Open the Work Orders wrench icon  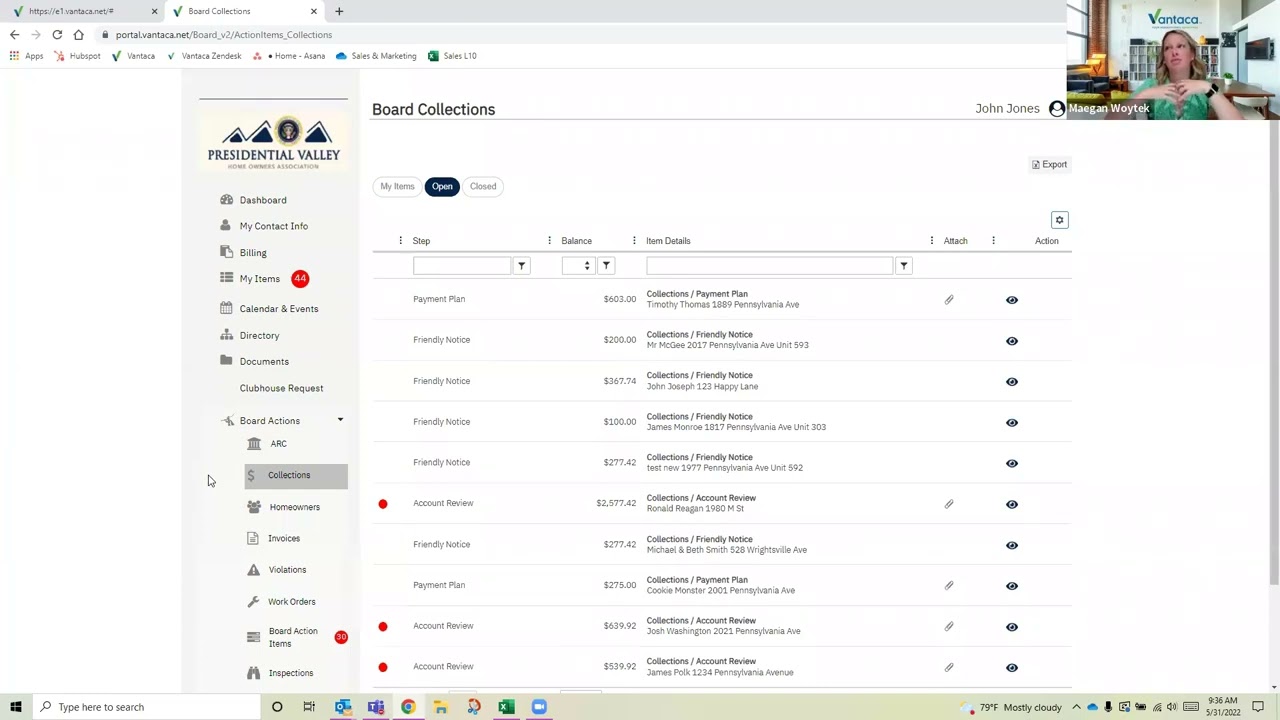253,601
